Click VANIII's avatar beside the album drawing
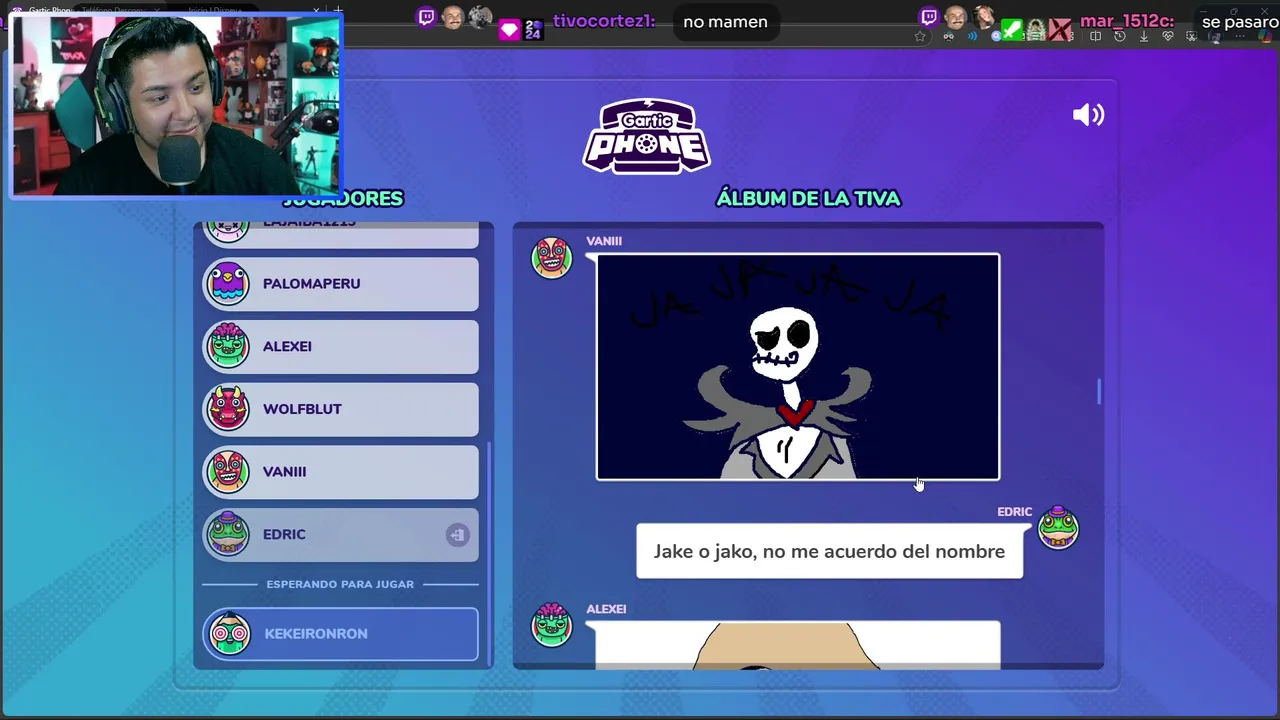The height and width of the screenshot is (720, 1280). pos(552,258)
